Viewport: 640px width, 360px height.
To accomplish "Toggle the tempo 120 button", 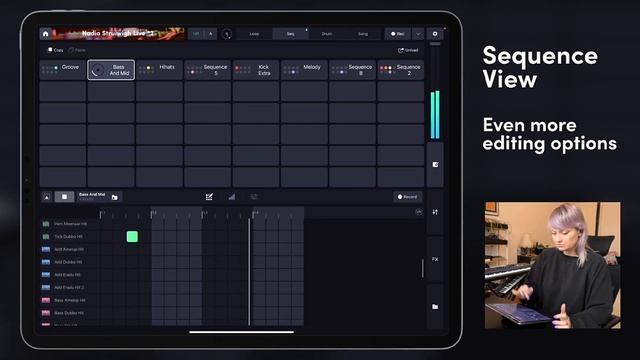I will 196,34.
